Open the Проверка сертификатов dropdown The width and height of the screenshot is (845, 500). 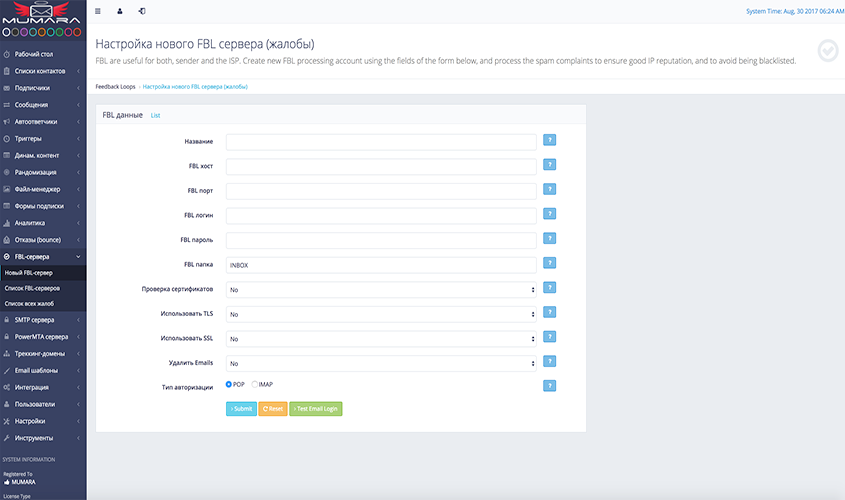(381, 290)
